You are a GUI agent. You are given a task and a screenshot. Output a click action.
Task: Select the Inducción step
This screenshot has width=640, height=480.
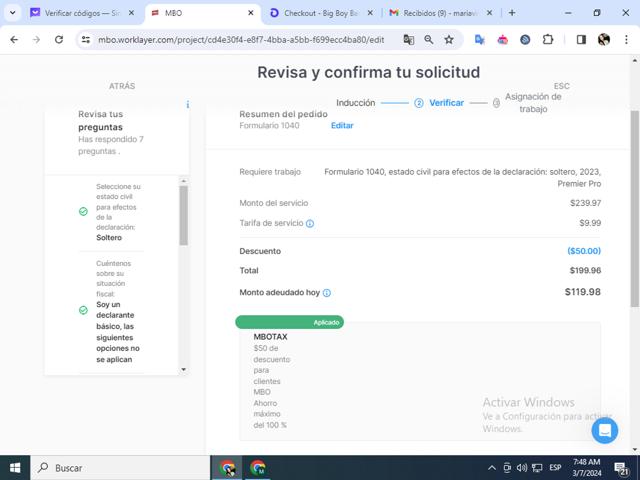pyautogui.click(x=355, y=103)
